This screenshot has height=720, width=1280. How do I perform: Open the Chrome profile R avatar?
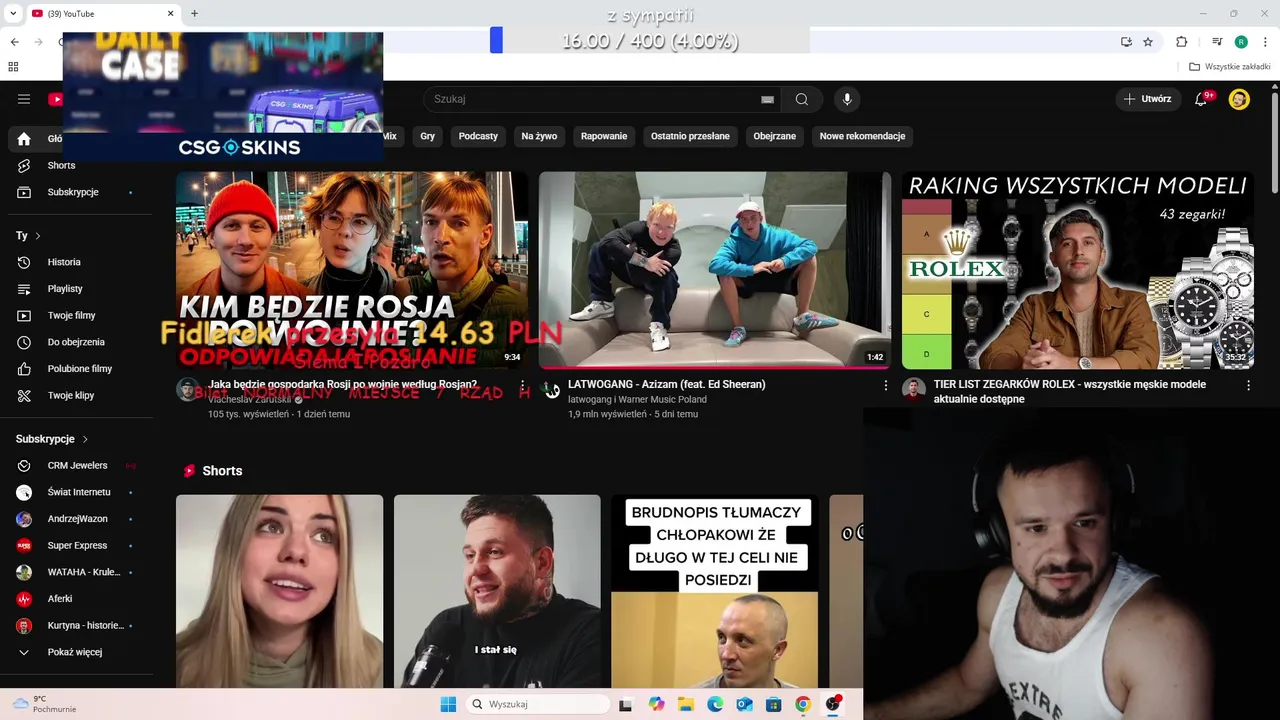click(x=1241, y=42)
